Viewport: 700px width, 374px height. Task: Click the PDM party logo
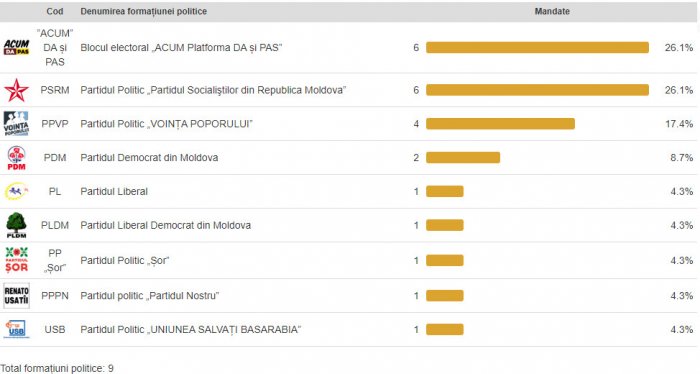[x=17, y=158]
